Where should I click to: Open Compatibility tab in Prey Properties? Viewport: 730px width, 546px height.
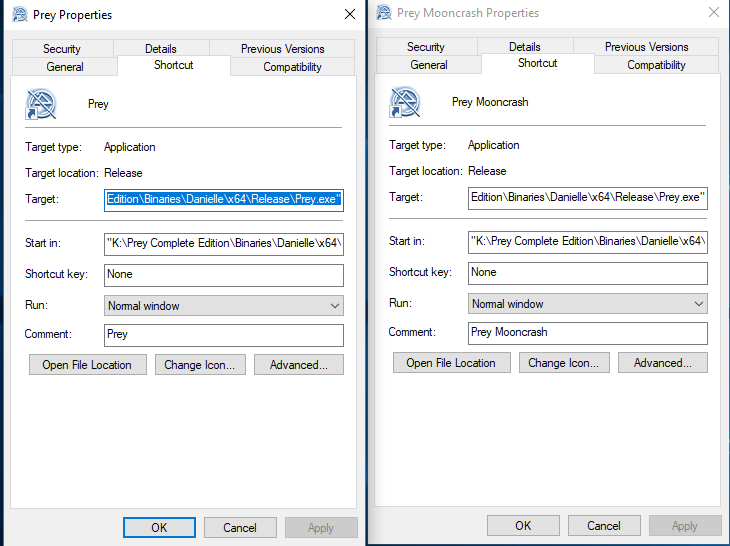pos(292,67)
